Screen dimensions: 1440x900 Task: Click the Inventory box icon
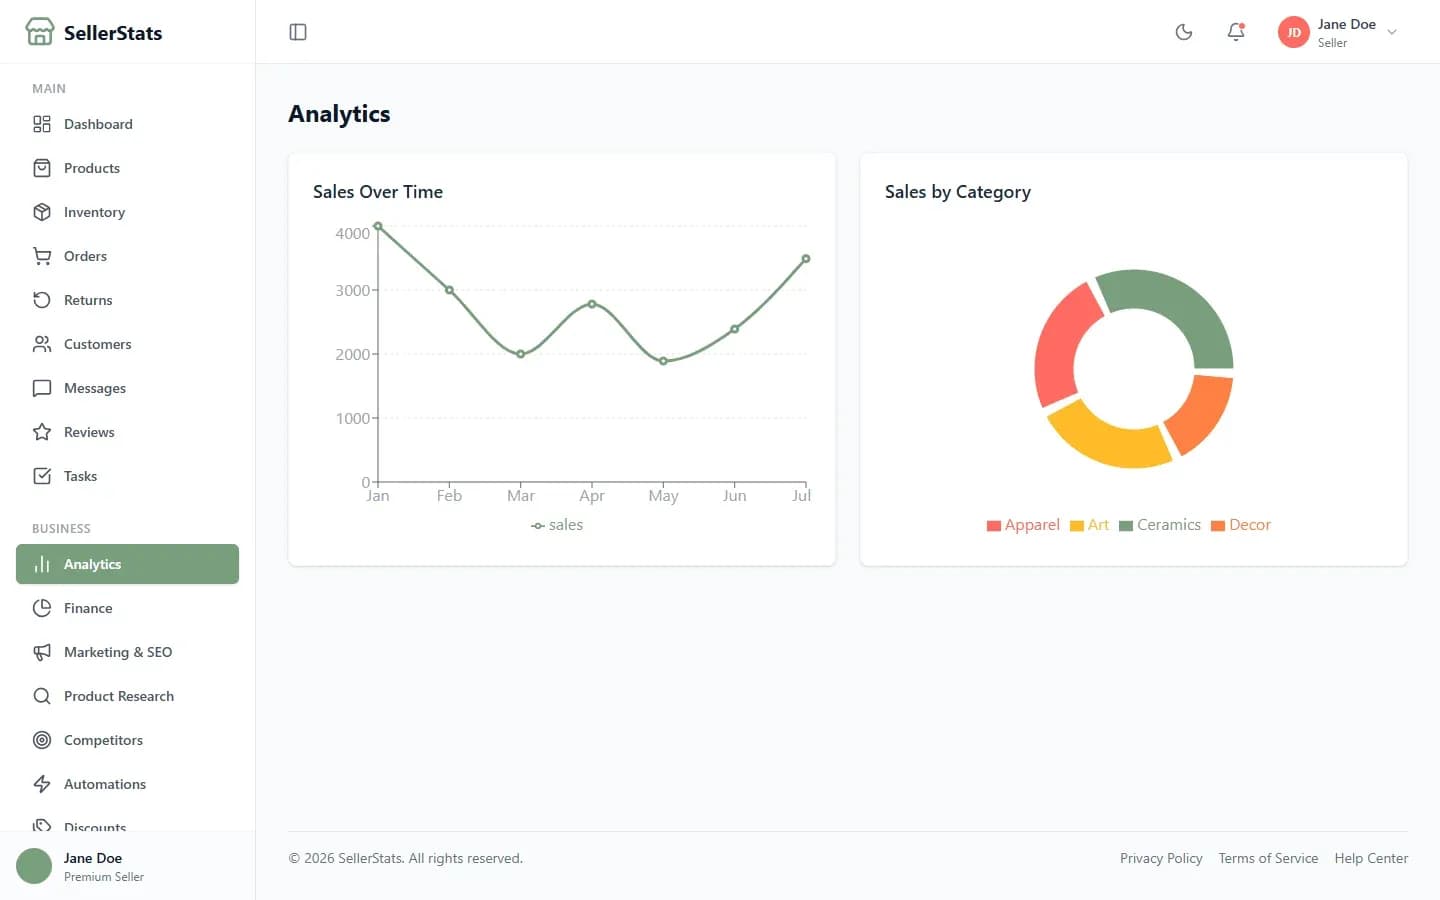click(x=42, y=212)
